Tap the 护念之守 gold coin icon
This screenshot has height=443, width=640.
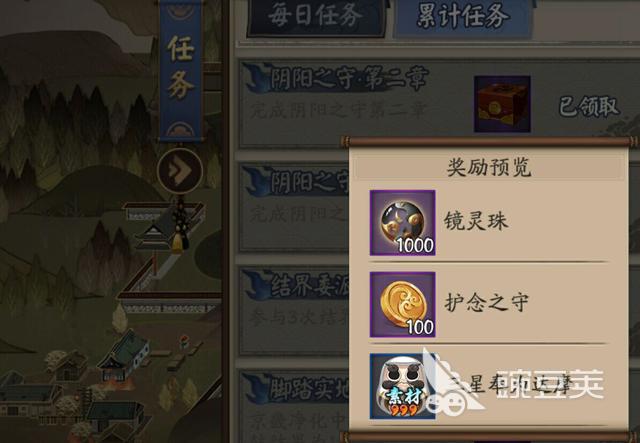pos(402,305)
